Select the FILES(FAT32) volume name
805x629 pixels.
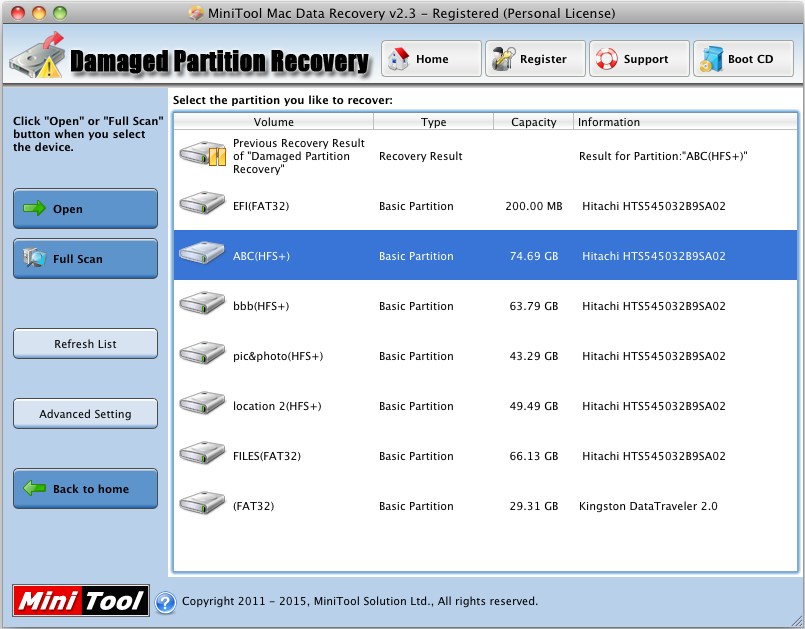click(x=267, y=456)
